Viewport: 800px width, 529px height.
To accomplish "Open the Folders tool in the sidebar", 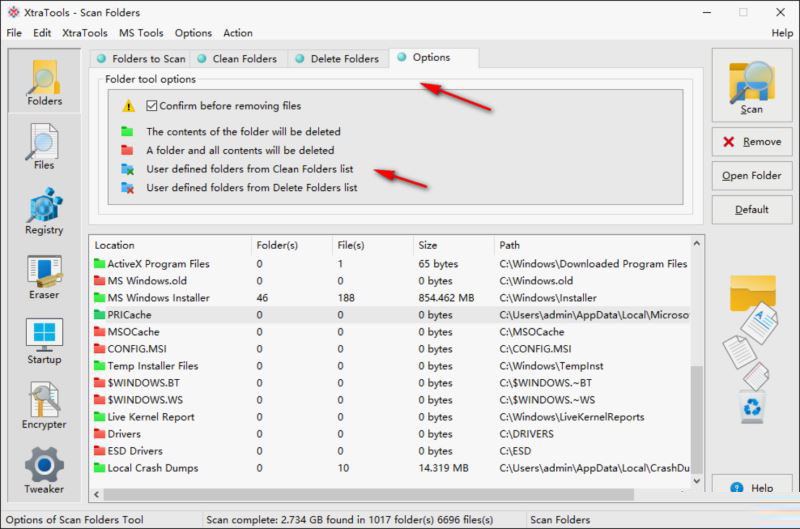I will 44,82.
